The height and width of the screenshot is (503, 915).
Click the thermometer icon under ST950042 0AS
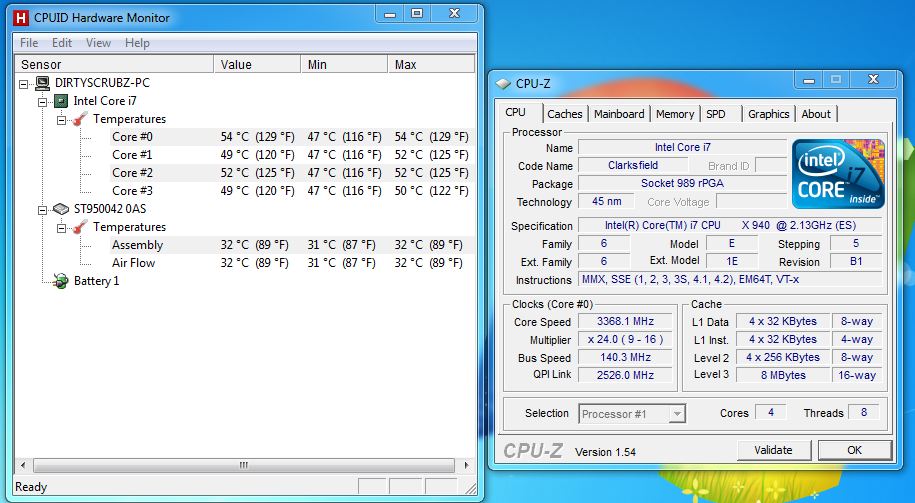pyautogui.click(x=80, y=227)
